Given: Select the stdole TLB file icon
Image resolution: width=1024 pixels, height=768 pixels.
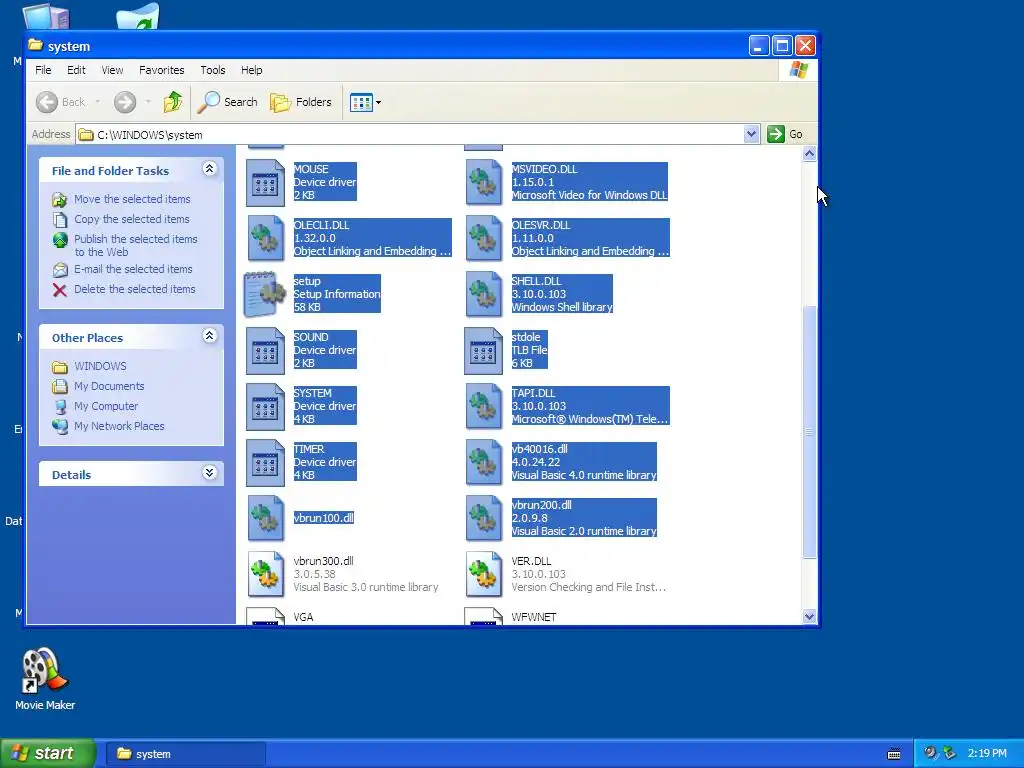Looking at the screenshot, I should click(484, 351).
